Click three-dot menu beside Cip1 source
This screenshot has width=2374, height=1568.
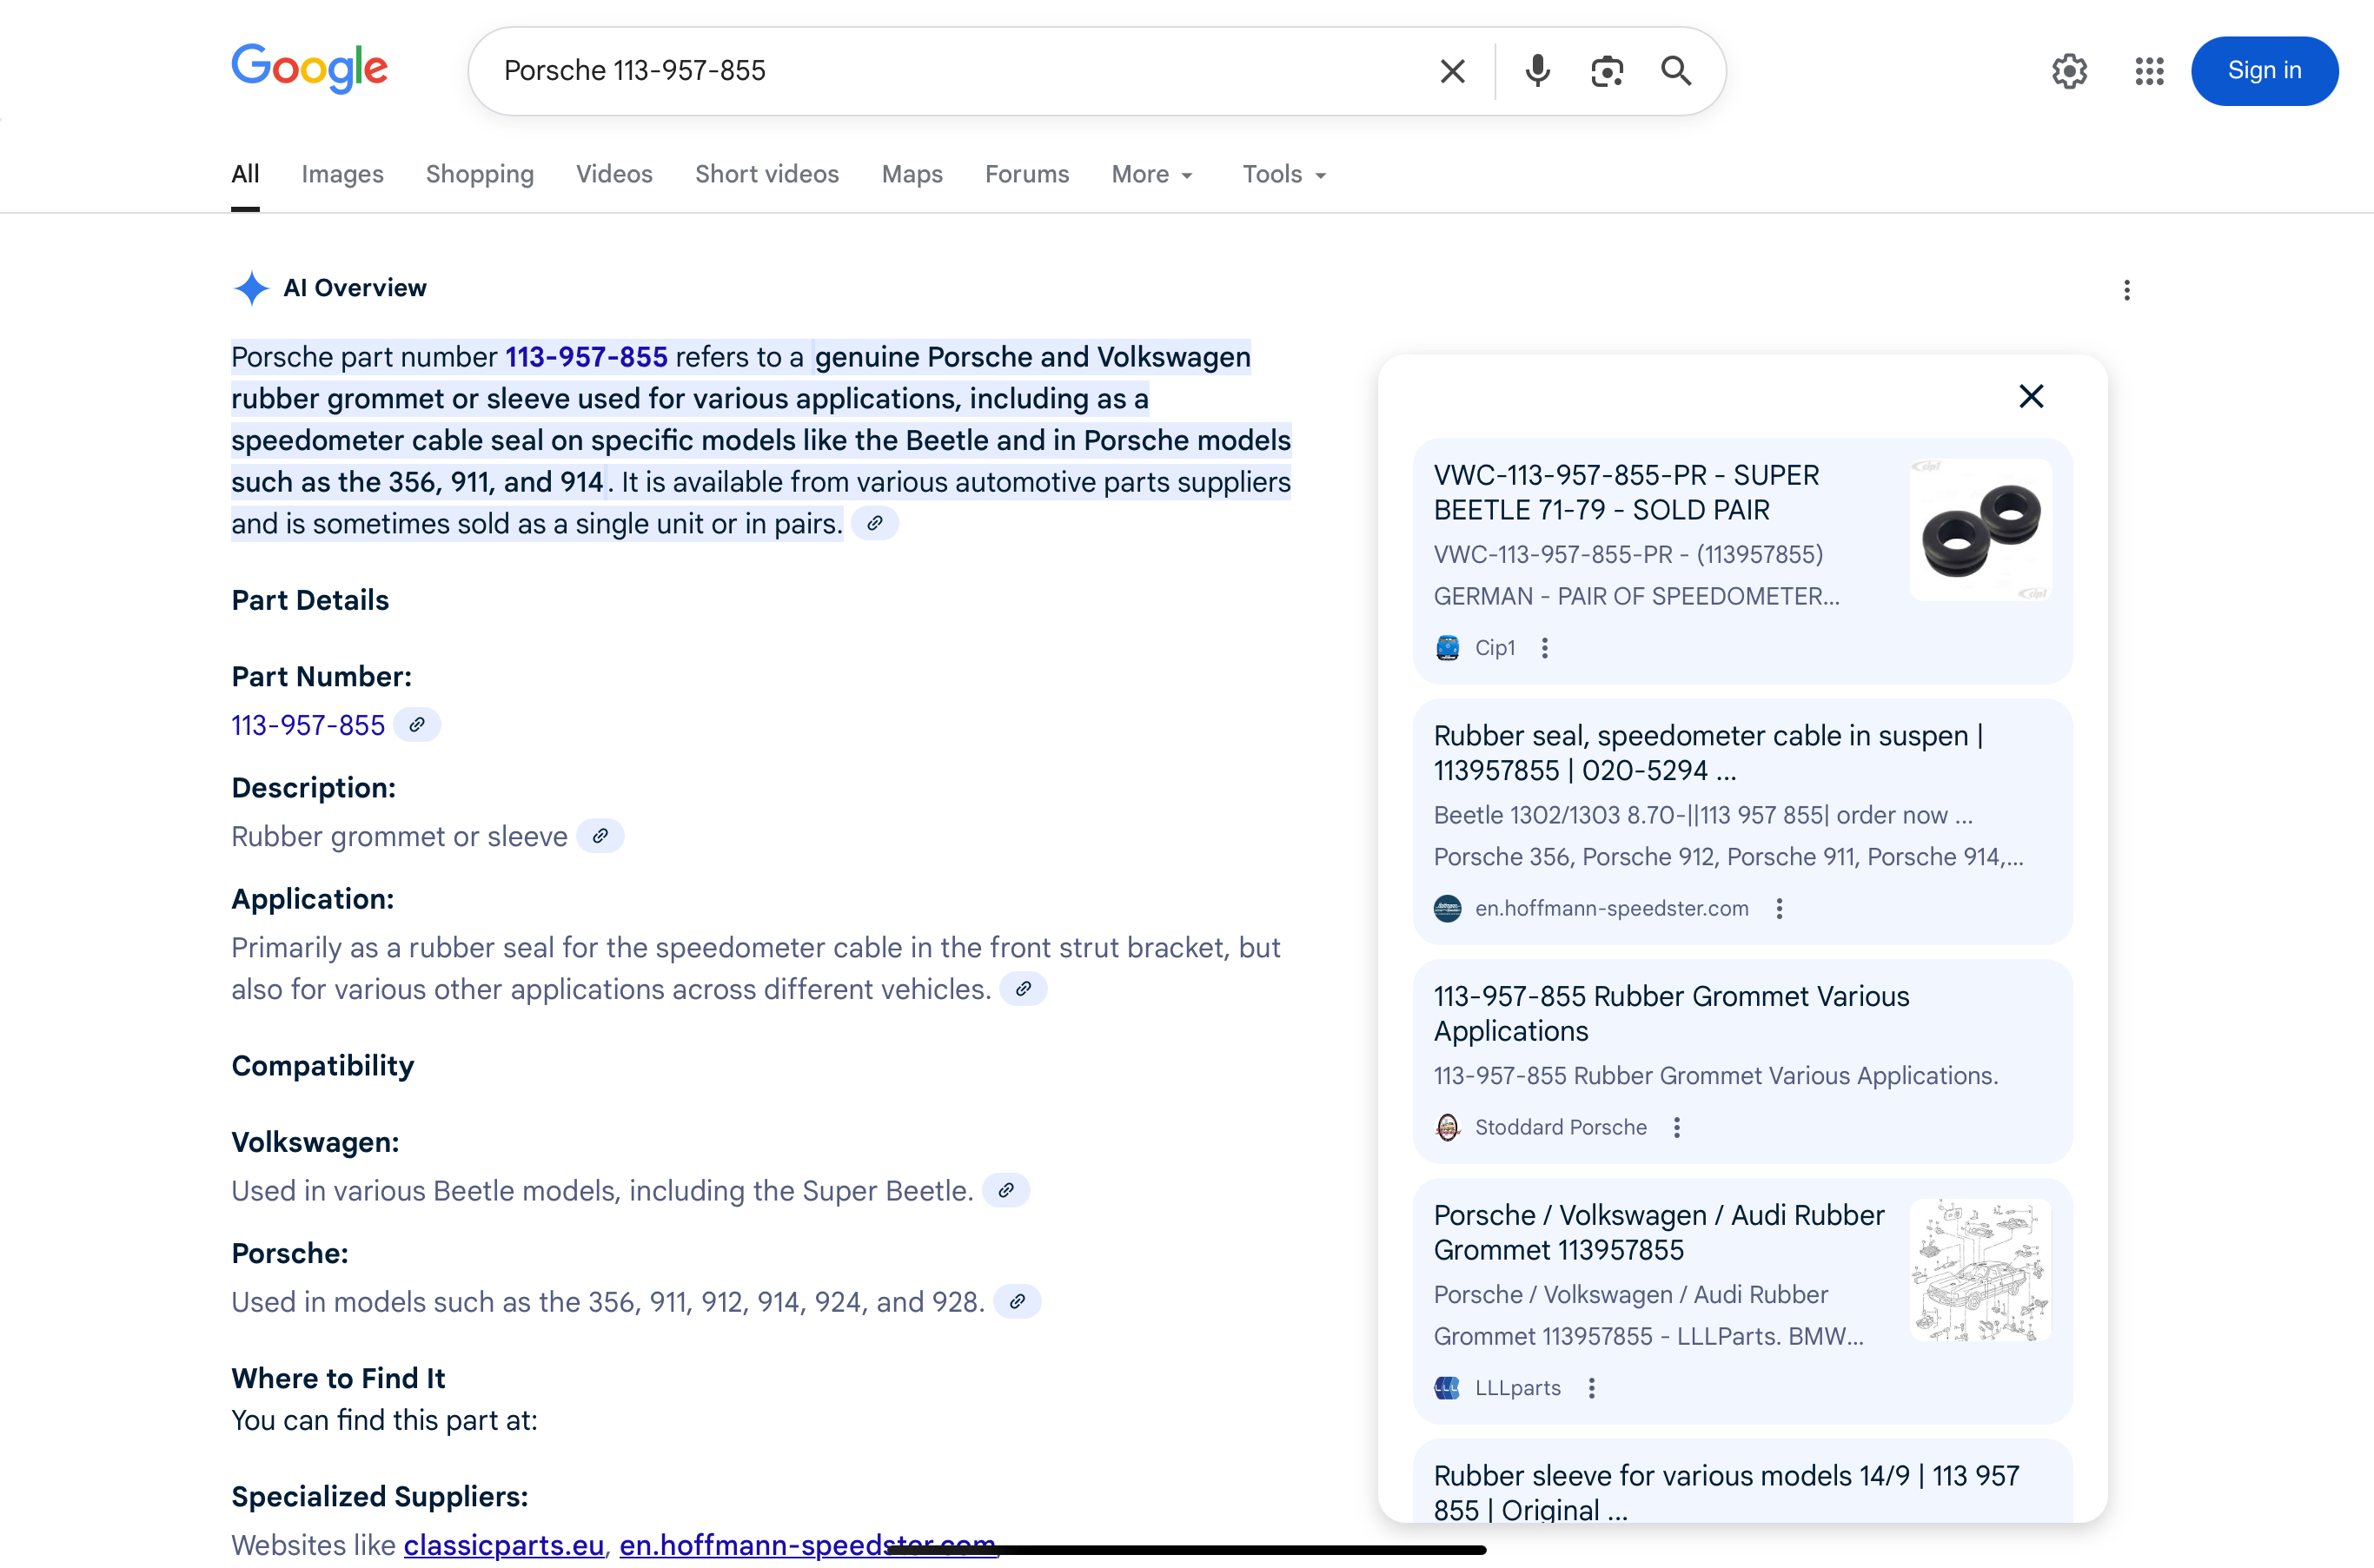(1544, 648)
